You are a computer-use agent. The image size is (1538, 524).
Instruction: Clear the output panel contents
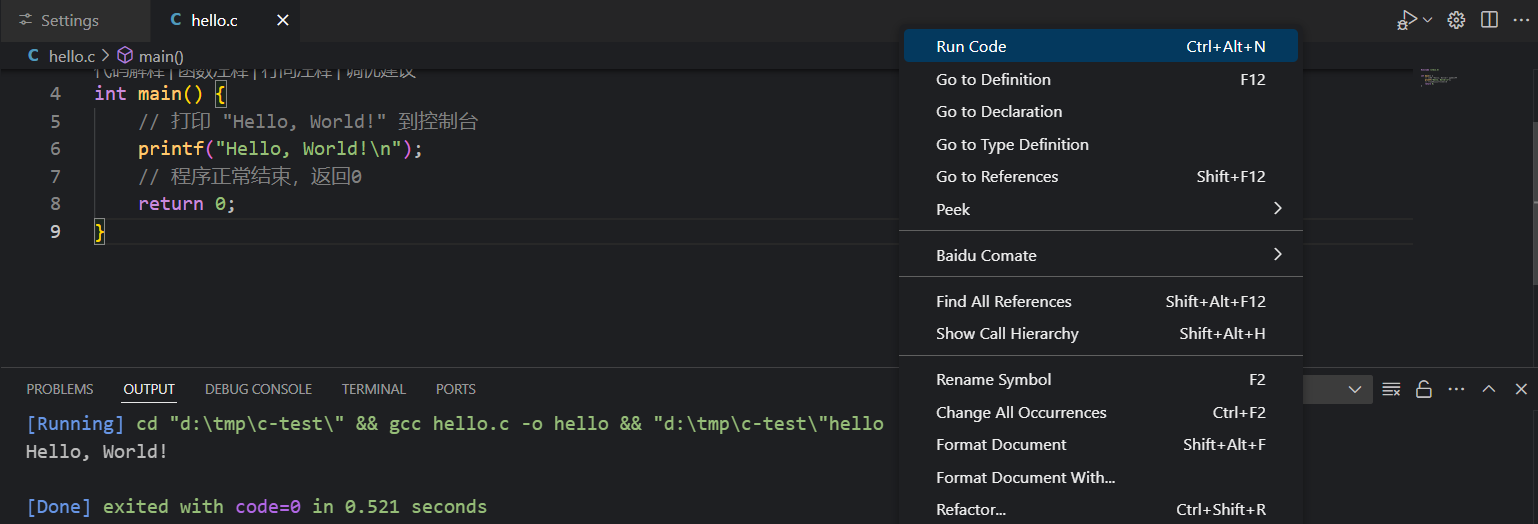pos(1391,389)
